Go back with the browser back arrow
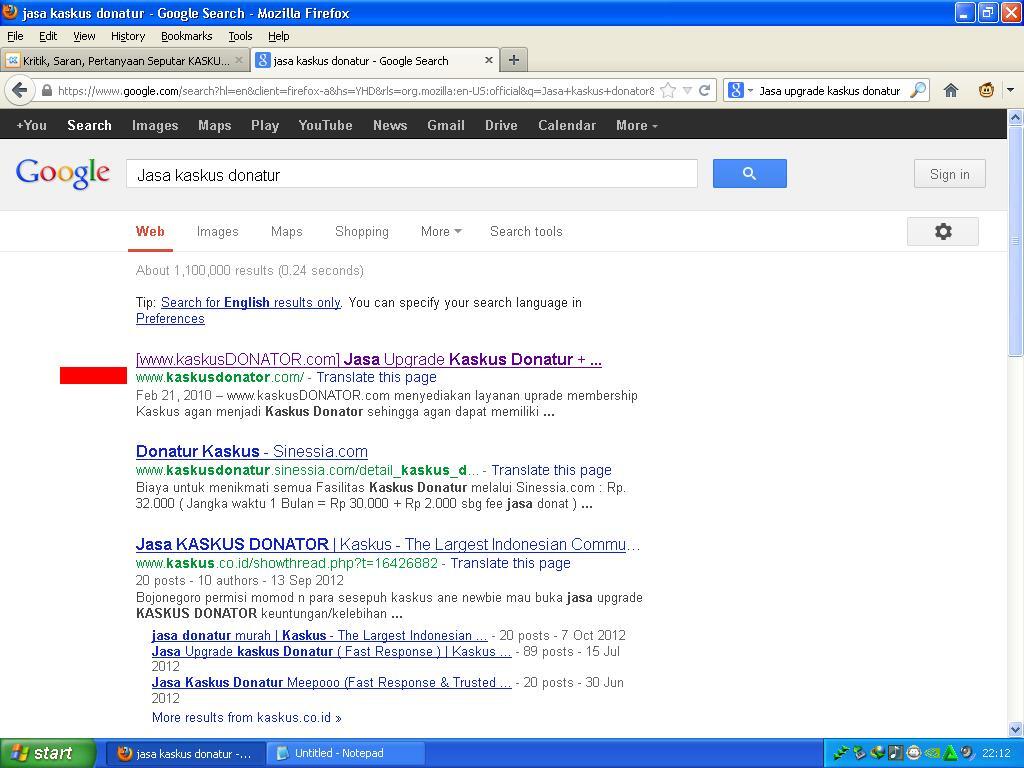1024x768 pixels. point(20,90)
